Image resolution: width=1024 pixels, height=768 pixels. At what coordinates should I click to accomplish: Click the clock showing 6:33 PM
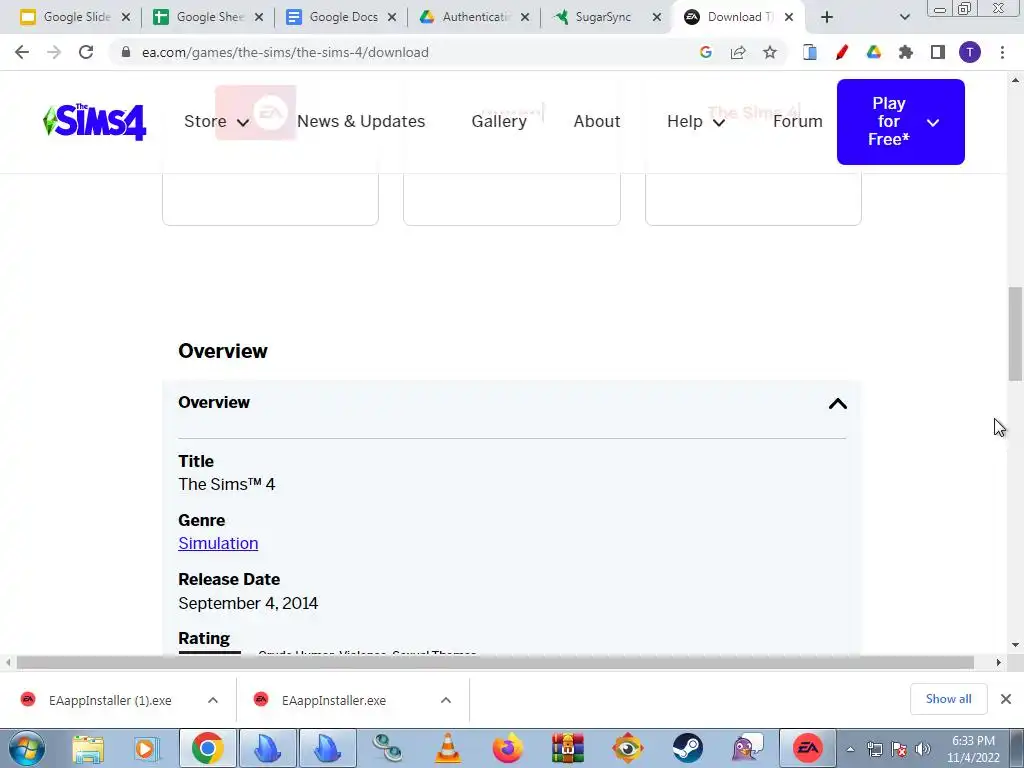tap(973, 741)
